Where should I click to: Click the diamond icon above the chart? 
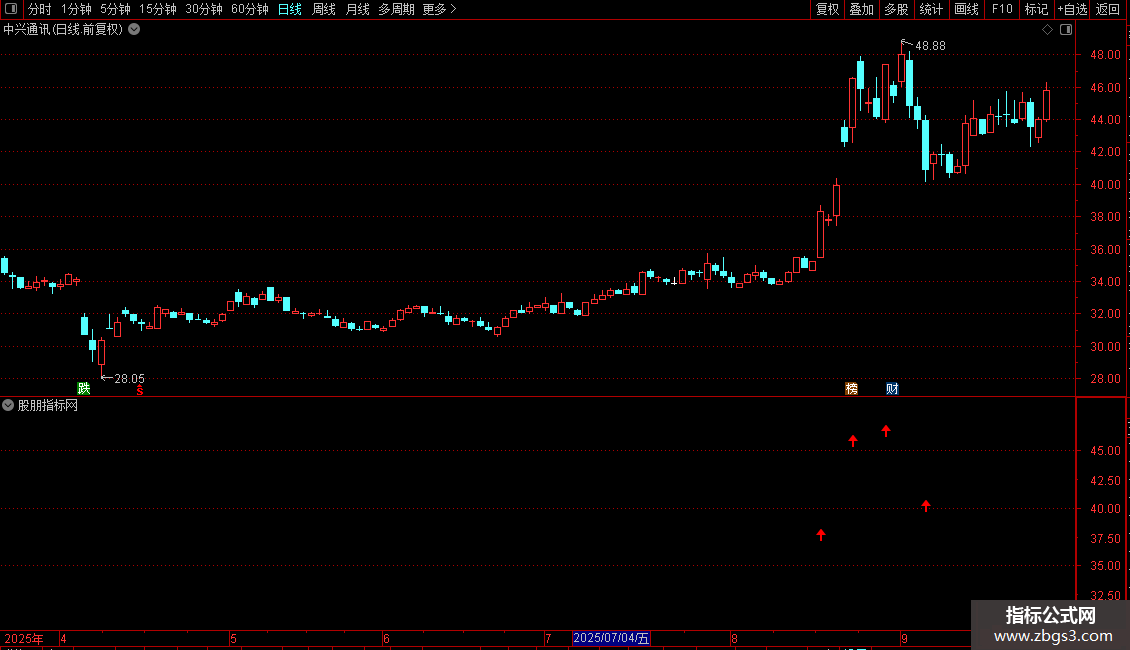click(1048, 30)
